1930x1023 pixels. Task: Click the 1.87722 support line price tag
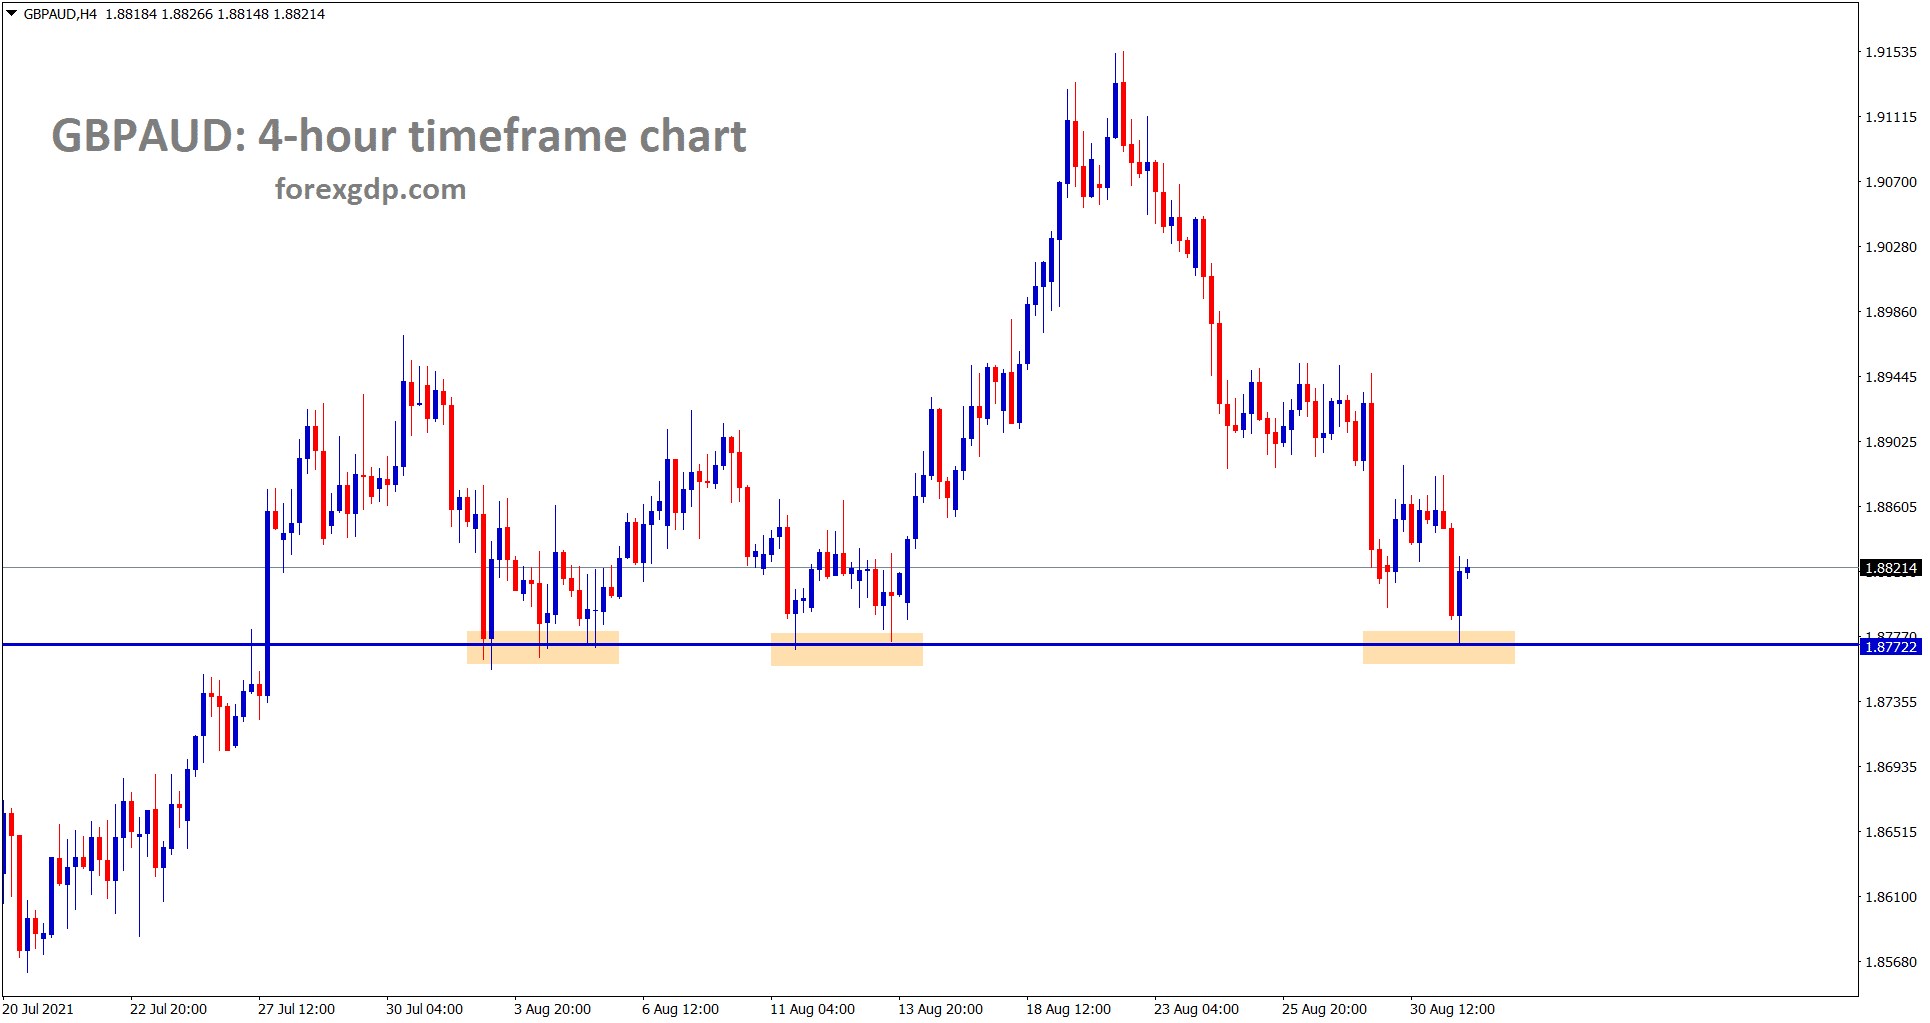tap(1890, 647)
